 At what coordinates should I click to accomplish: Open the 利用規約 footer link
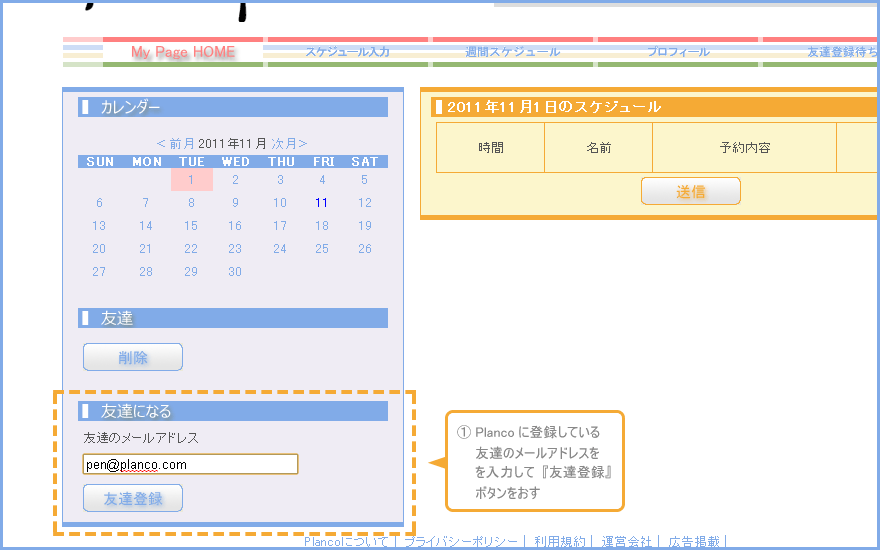point(559,542)
